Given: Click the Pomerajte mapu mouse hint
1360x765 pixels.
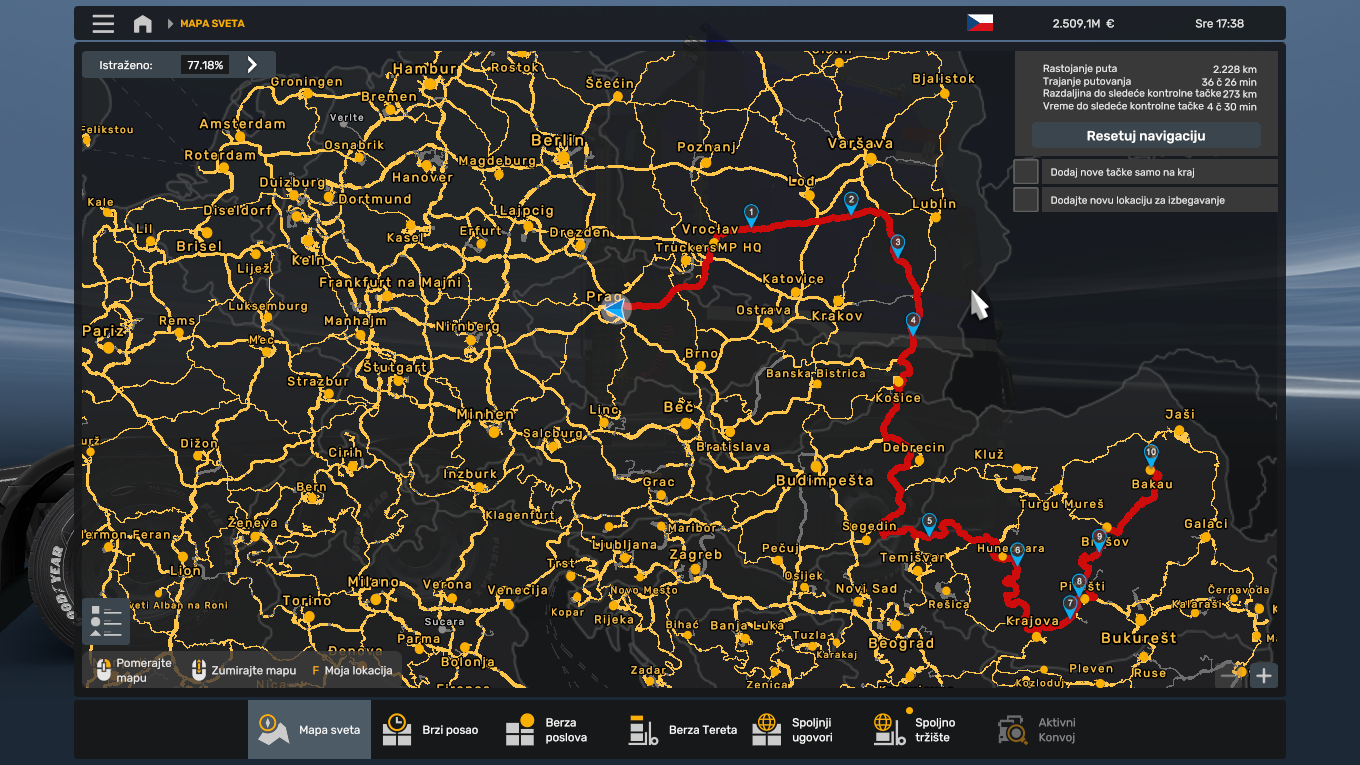Looking at the screenshot, I should pos(135,670).
